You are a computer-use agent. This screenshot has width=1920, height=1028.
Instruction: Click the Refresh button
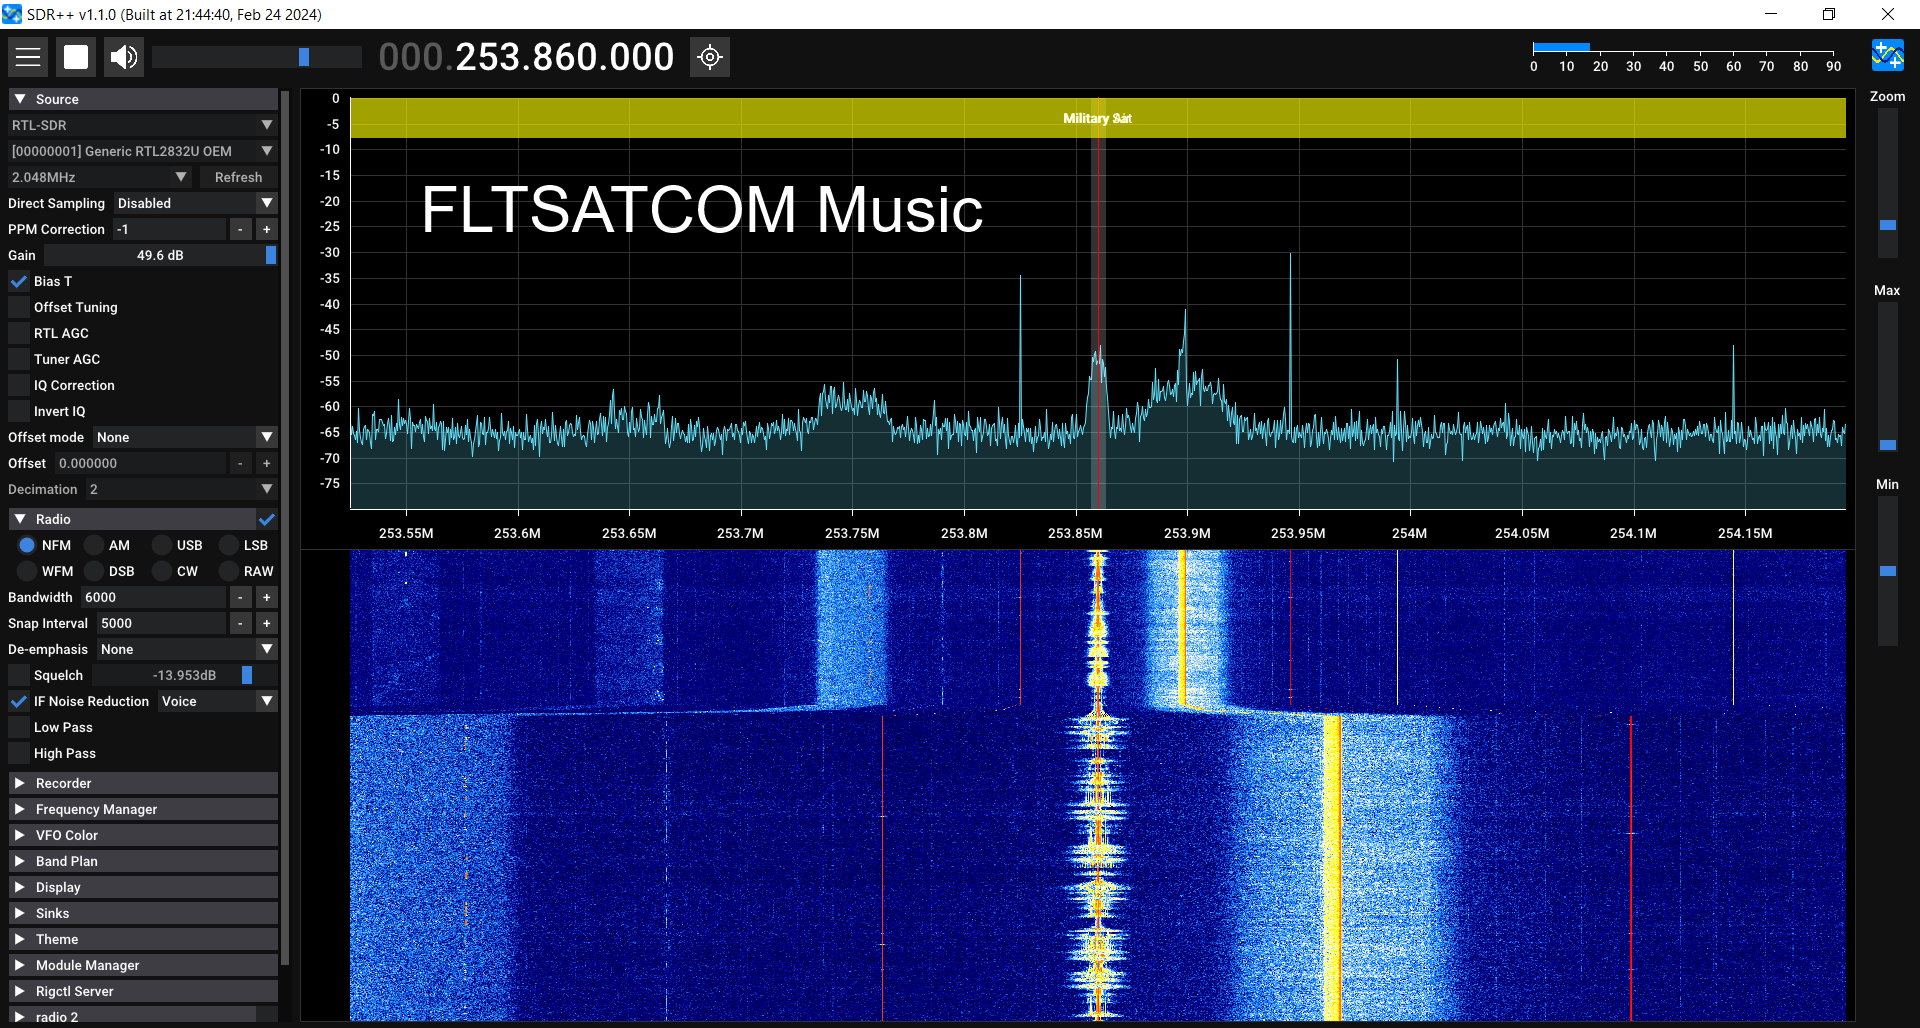tap(238, 177)
